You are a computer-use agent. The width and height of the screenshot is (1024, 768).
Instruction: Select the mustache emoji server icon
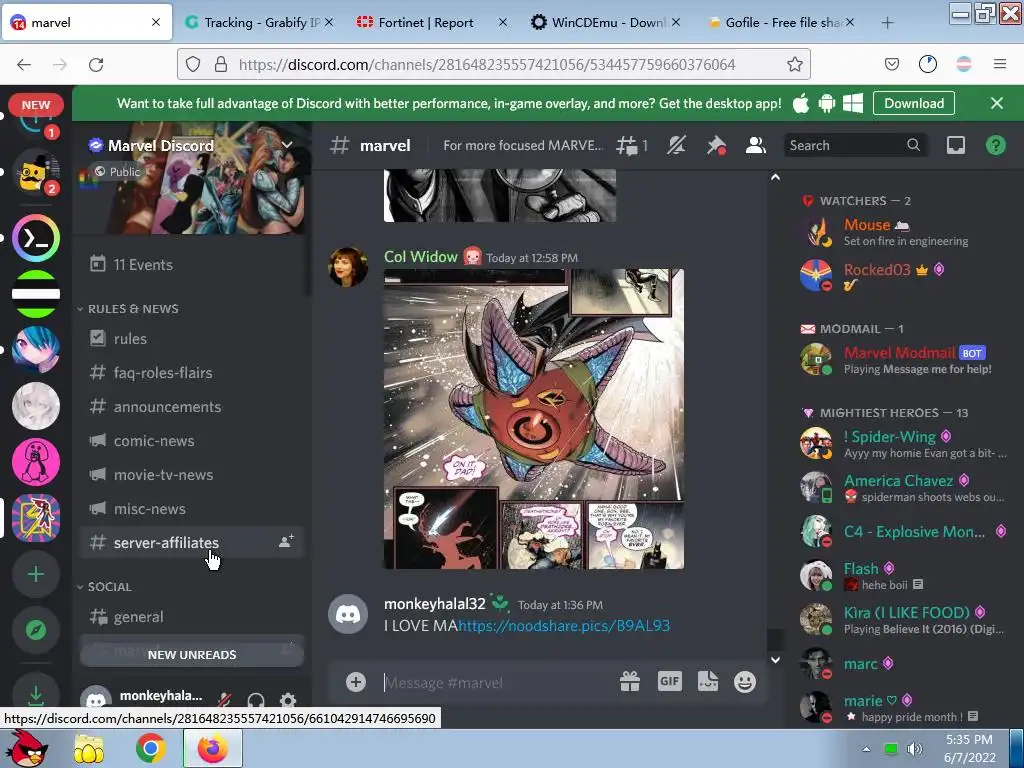36,172
